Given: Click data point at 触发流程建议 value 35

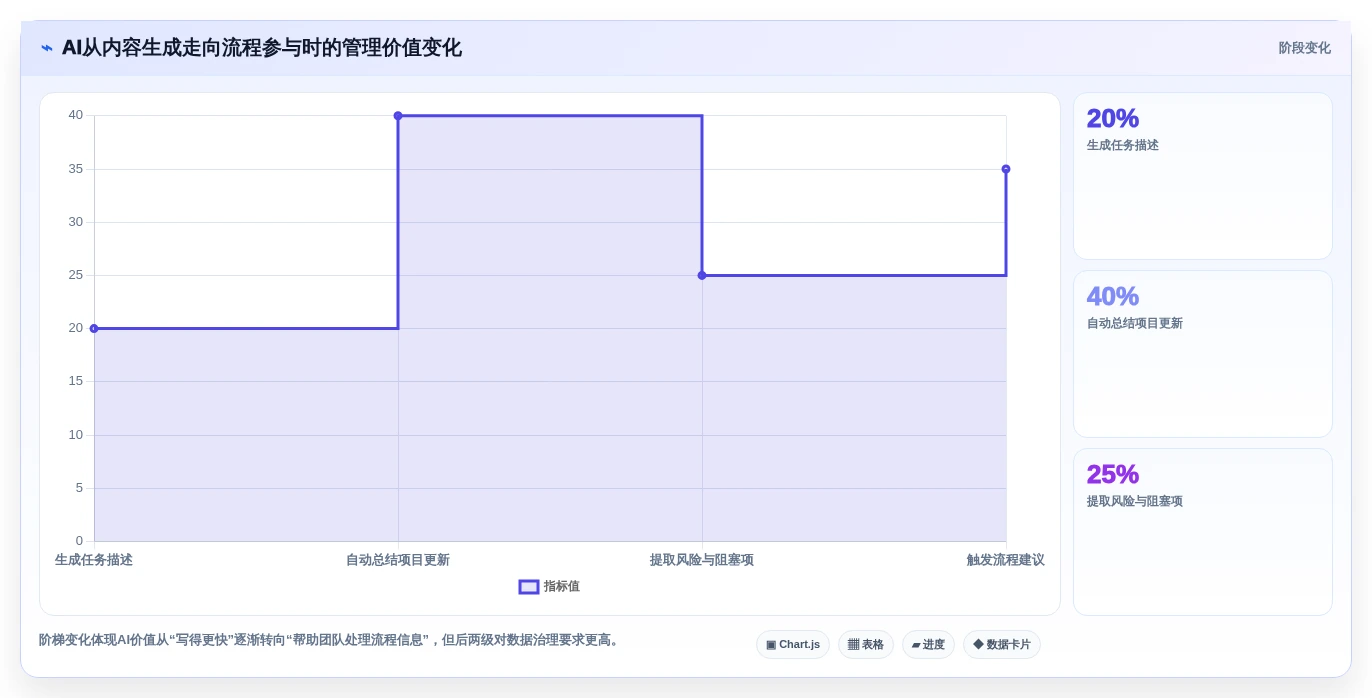Looking at the screenshot, I should tap(1006, 169).
